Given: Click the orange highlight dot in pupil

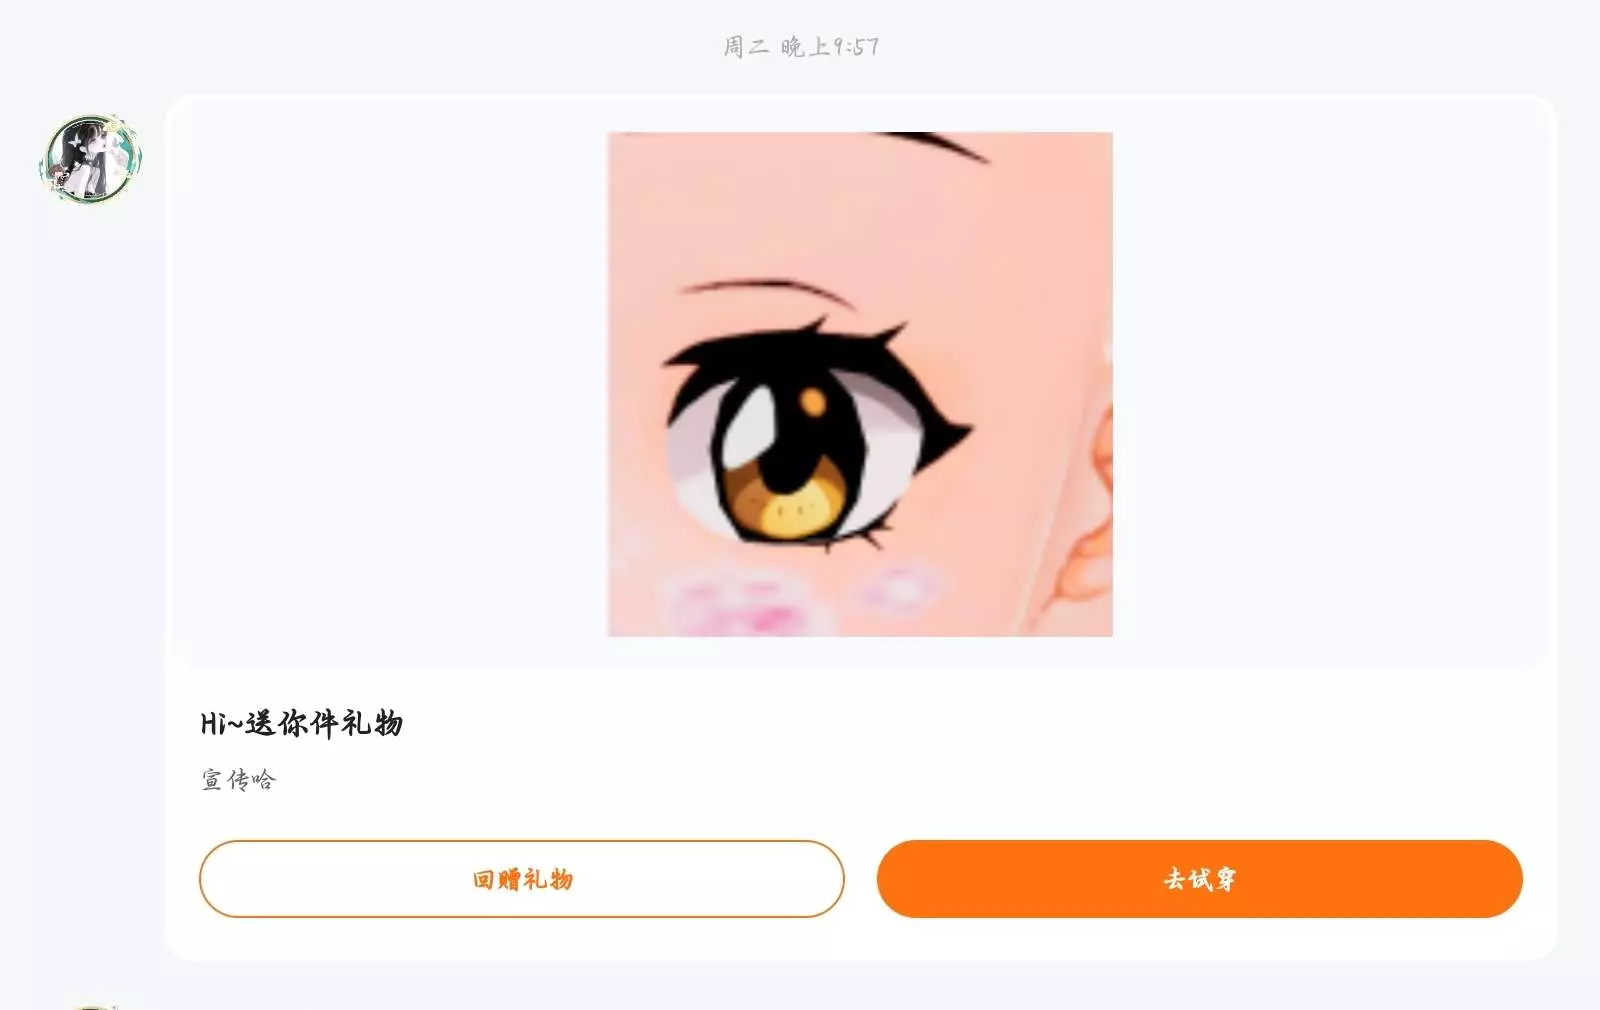Looking at the screenshot, I should tap(813, 403).
